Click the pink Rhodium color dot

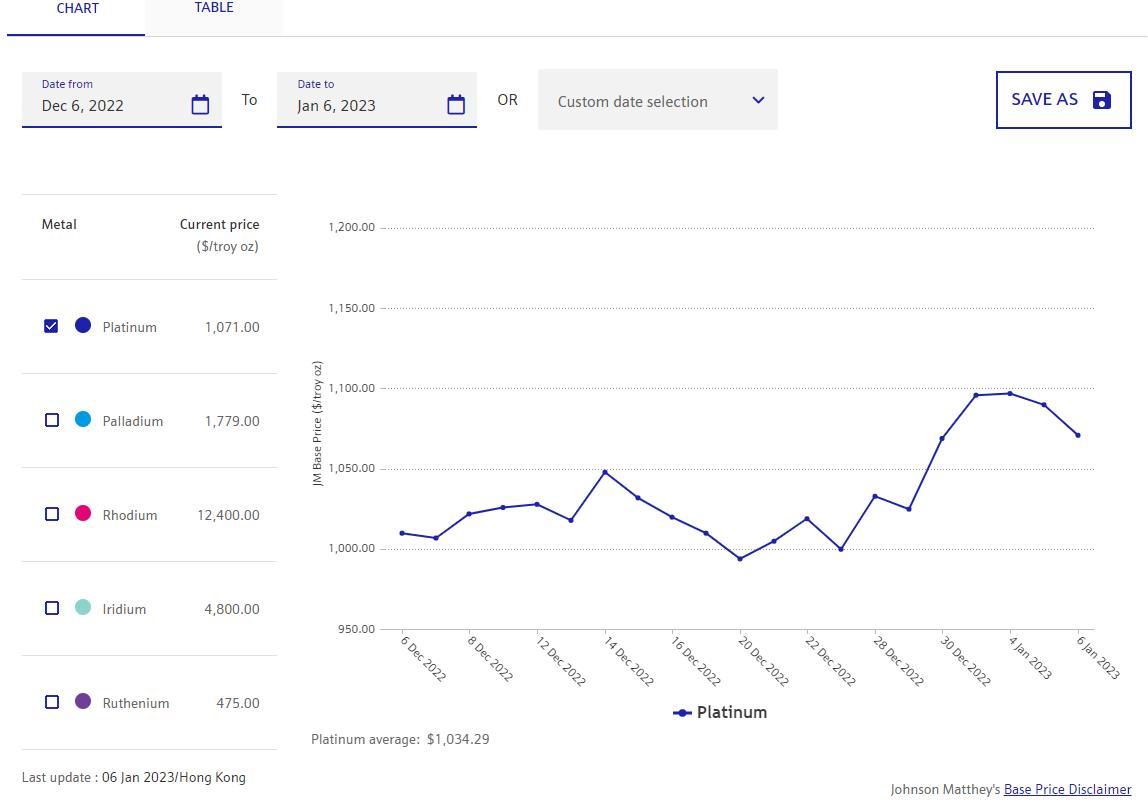pyautogui.click(x=83, y=513)
